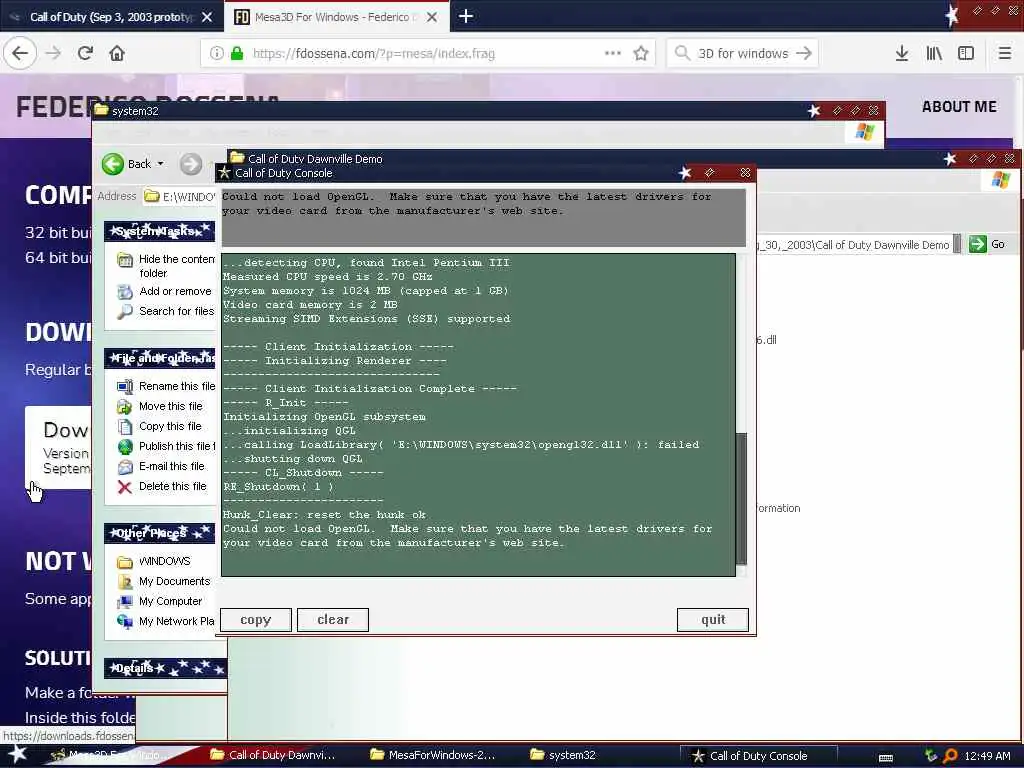Toggle the Firefox sidebar icon
Screen dimensions: 1024x768
coord(966,53)
